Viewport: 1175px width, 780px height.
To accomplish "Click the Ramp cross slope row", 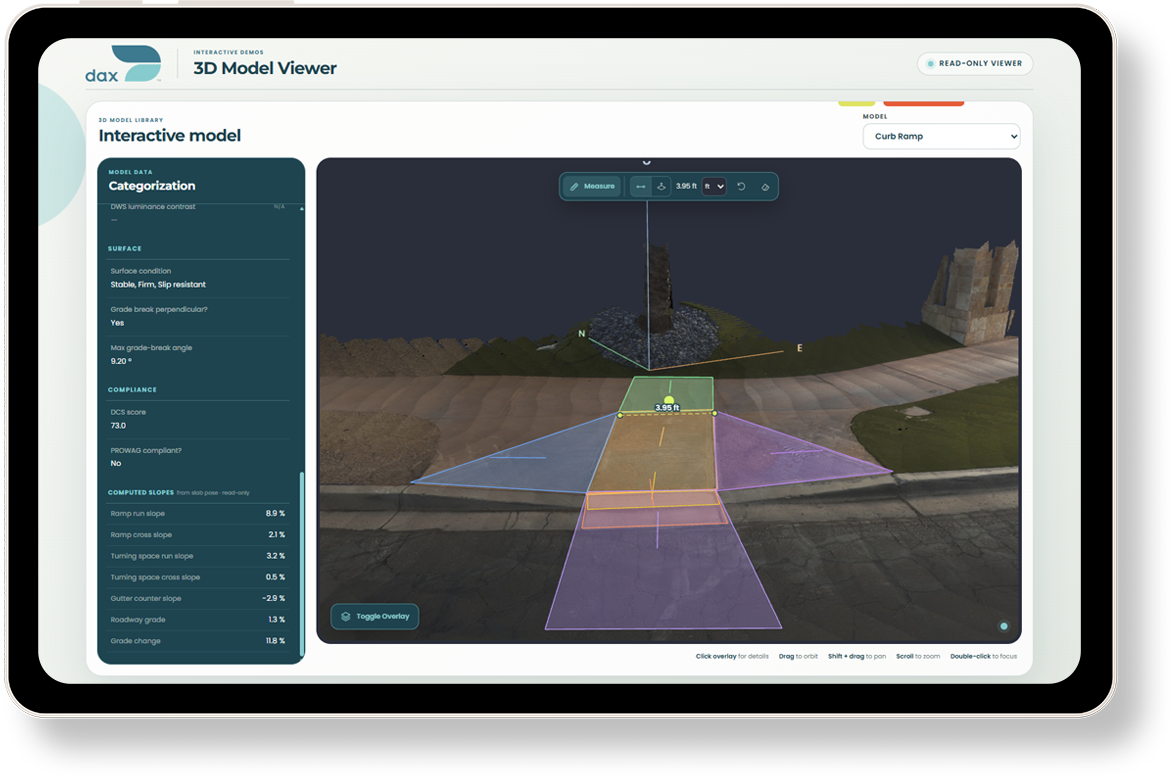I will pos(198,535).
